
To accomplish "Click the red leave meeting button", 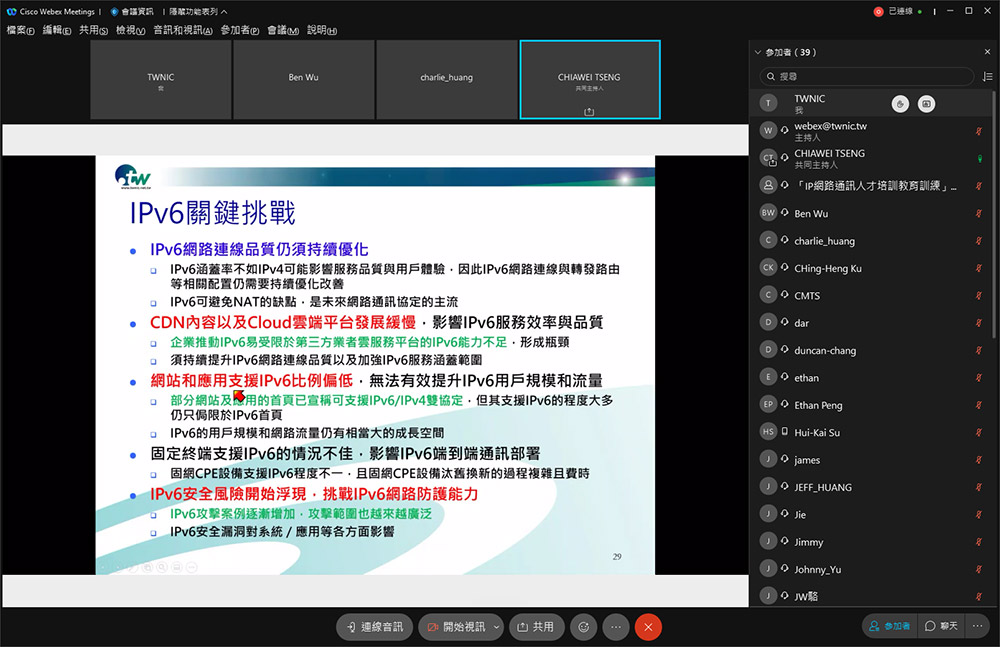I will pos(648,626).
